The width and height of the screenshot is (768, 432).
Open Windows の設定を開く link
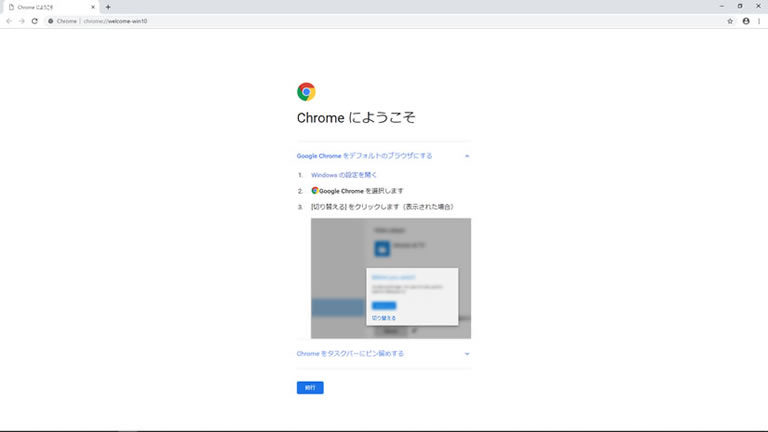tap(344, 175)
